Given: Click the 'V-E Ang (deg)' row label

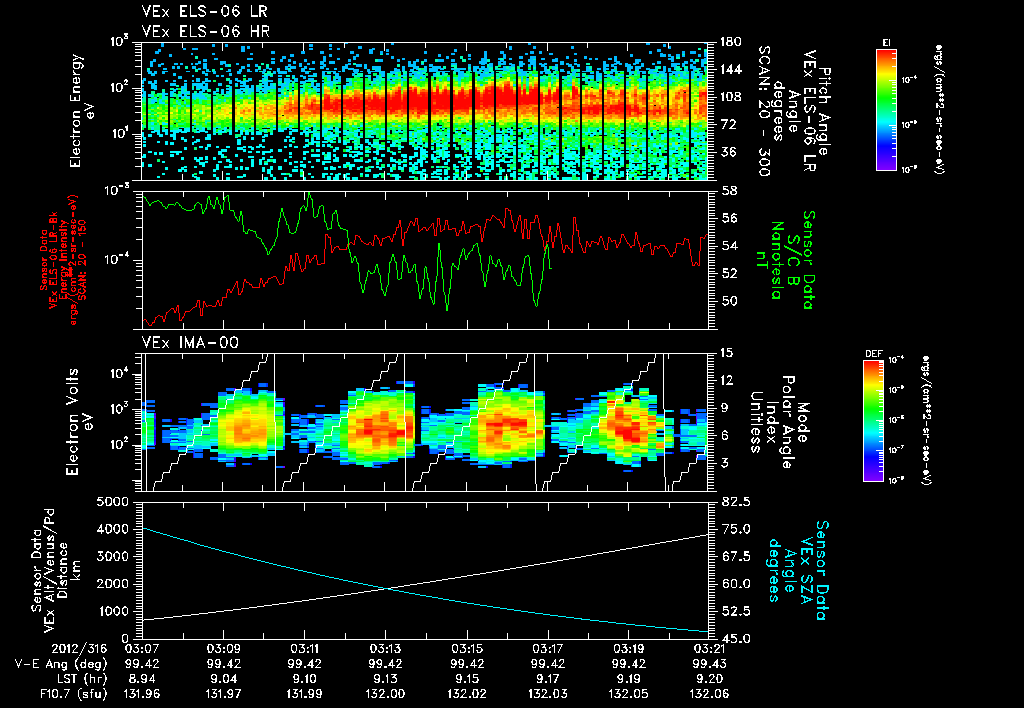Looking at the screenshot, I should (x=61, y=664).
